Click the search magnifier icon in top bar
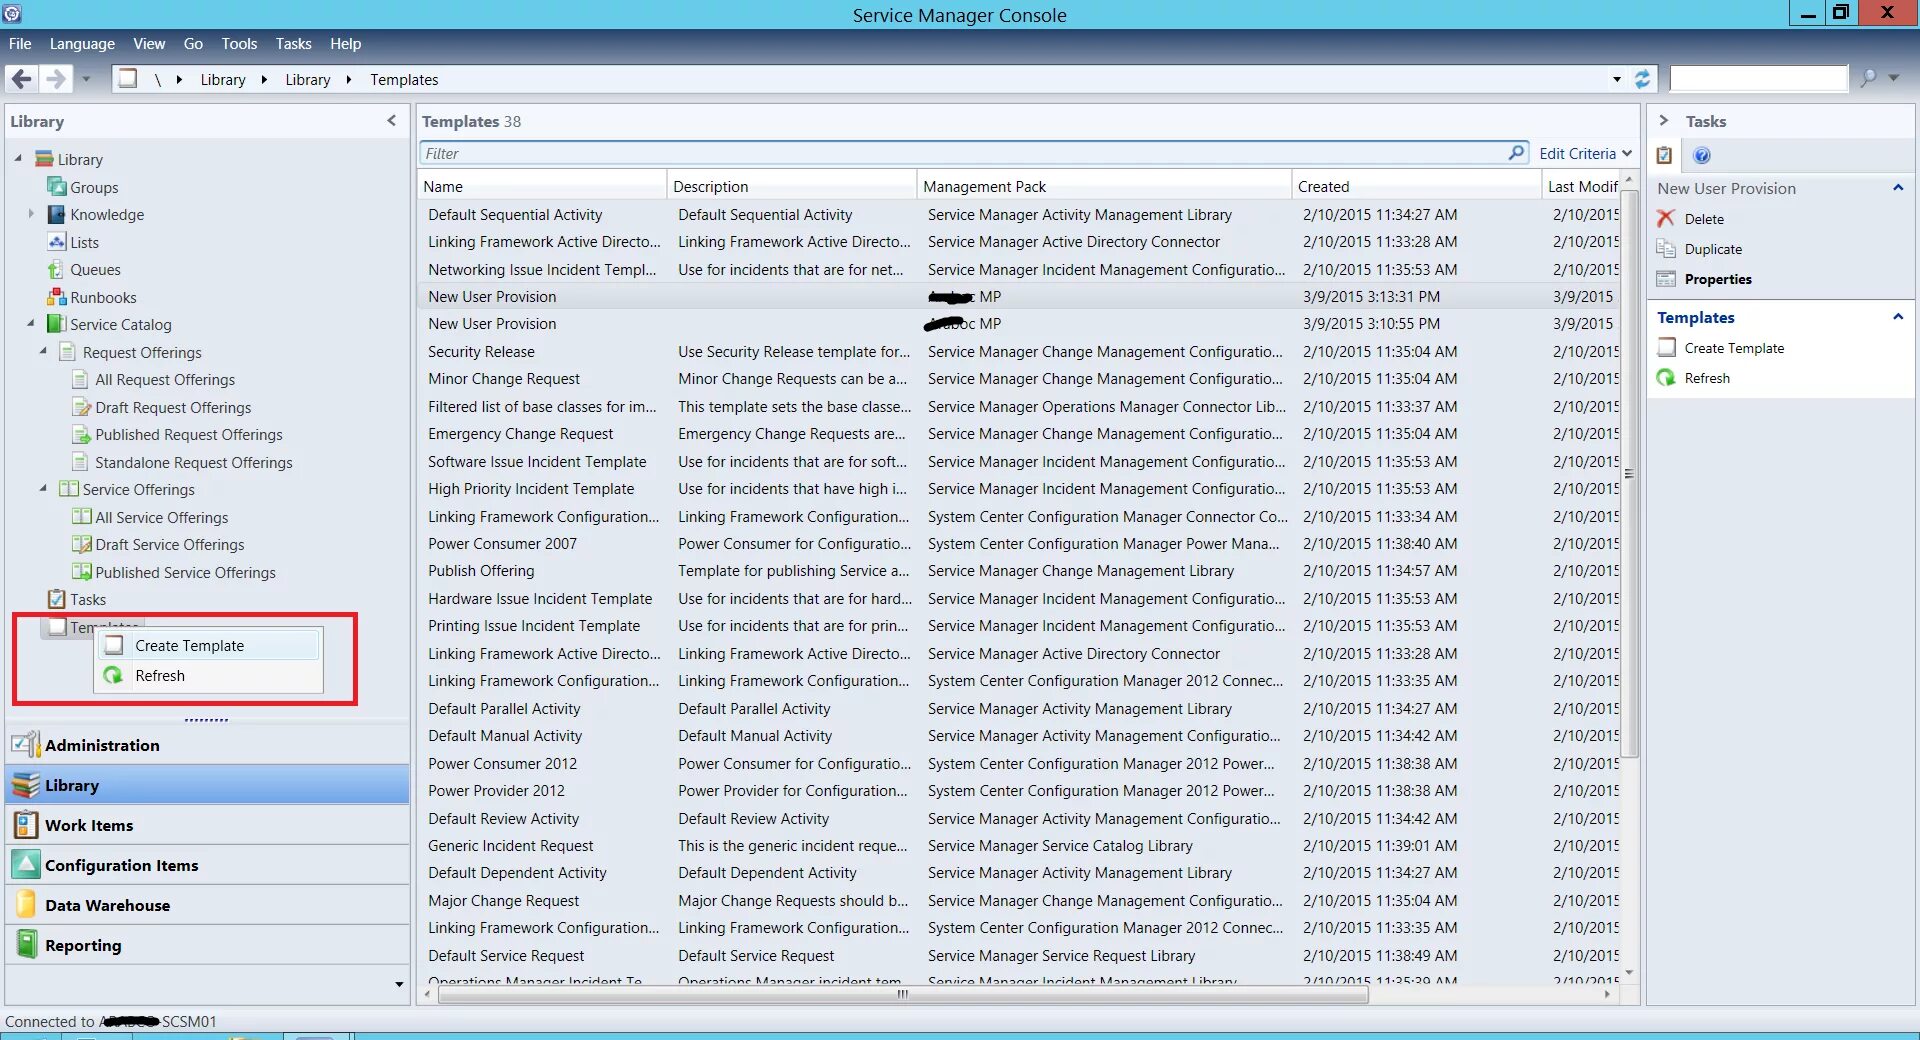This screenshot has width=1920, height=1040. pos(1868,78)
